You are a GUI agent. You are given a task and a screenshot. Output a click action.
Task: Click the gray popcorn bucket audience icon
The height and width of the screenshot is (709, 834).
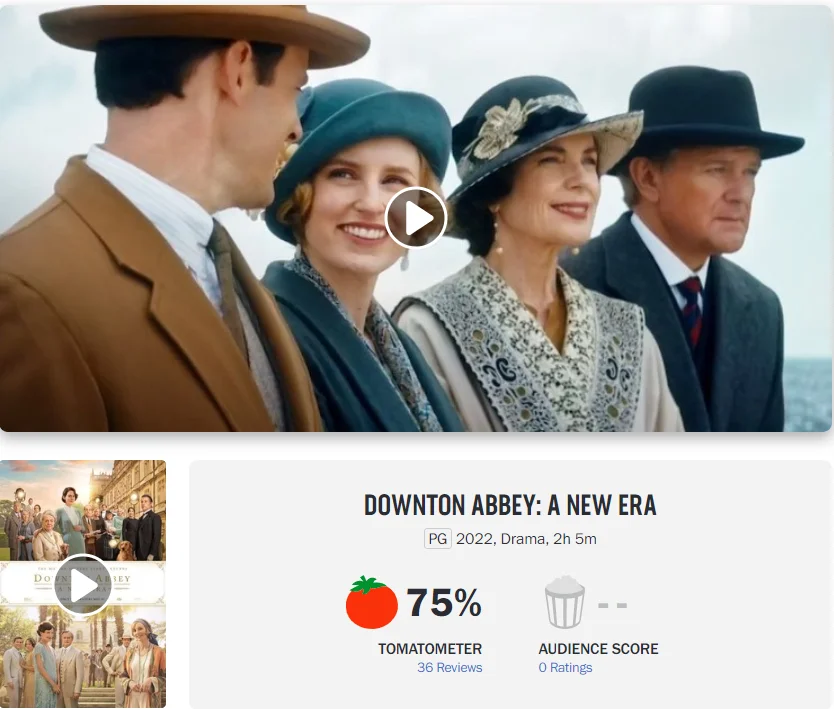tap(565, 602)
